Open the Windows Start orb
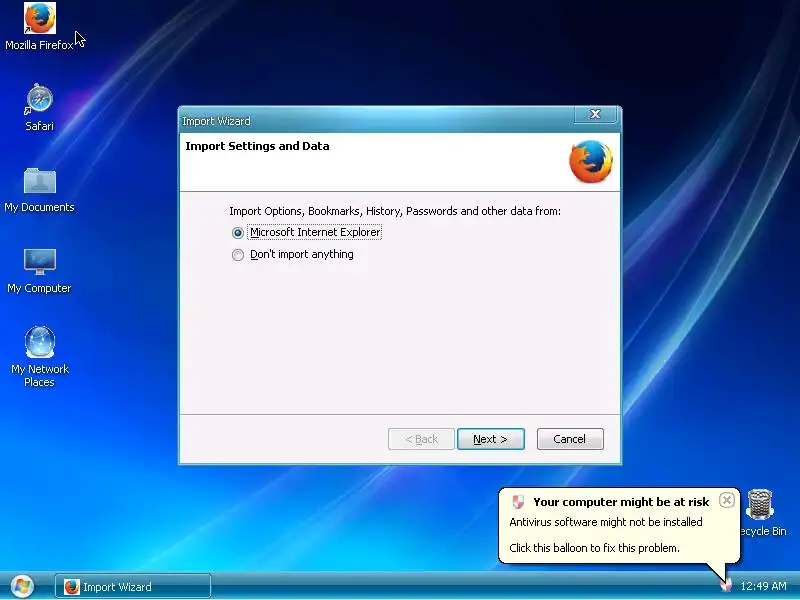Viewport: 800px width, 600px height. point(22,586)
